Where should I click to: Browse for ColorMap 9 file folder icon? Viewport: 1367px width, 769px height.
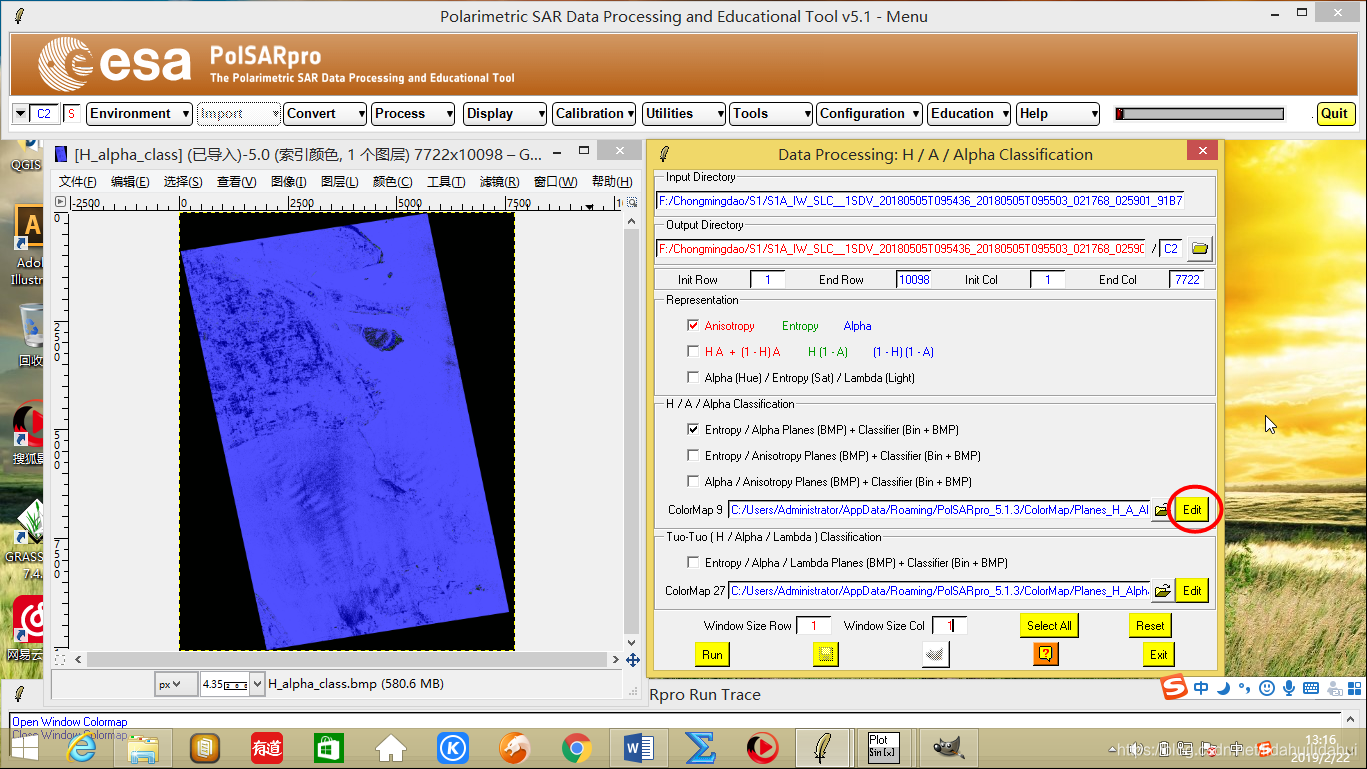(x=1161, y=510)
